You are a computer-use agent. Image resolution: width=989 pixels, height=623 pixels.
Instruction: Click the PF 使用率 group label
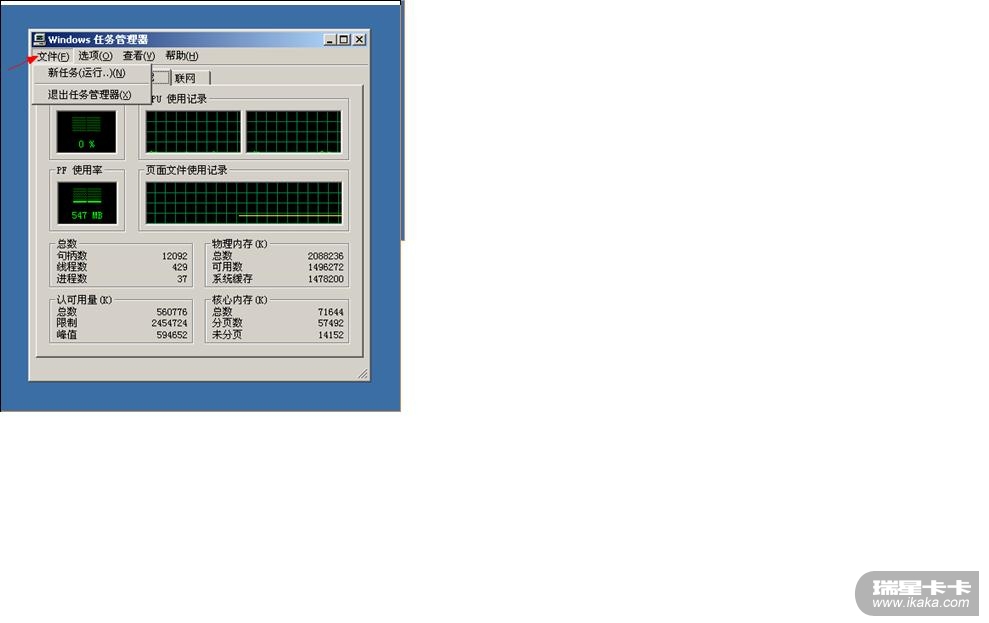click(x=79, y=170)
